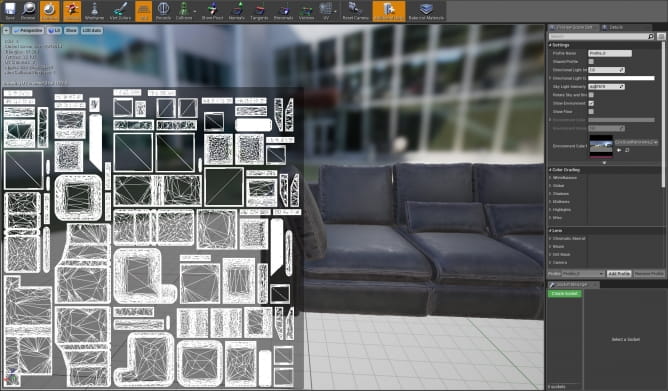Click the Sky Light Intensity value field
The width and height of the screenshot is (668, 391).
coord(606,86)
